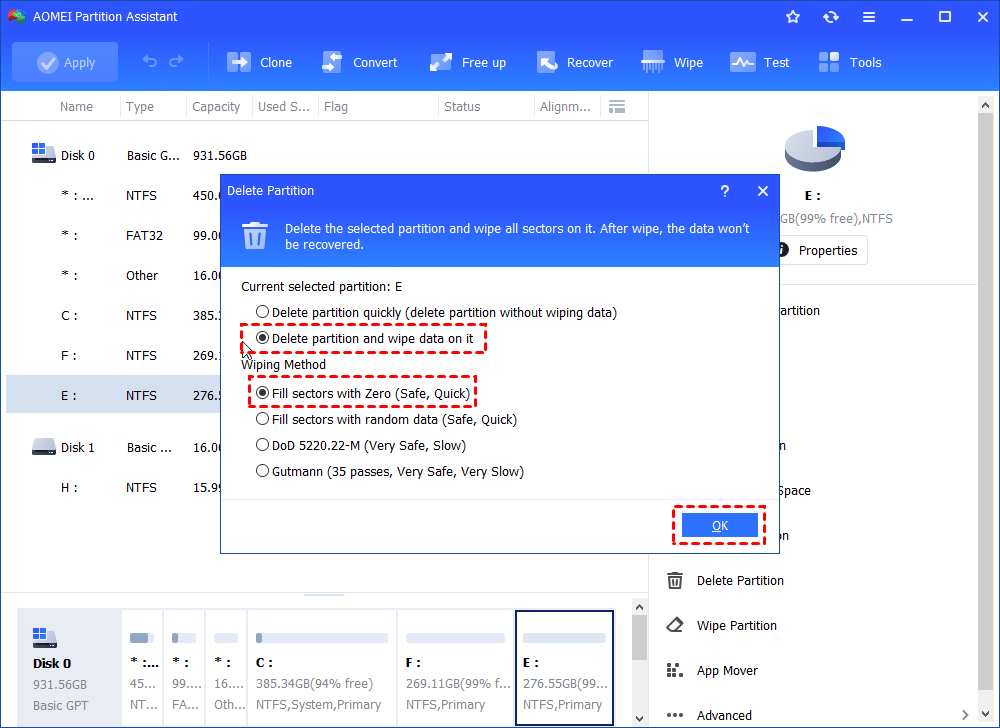This screenshot has height=728, width=1000.
Task: Click the Advanced three dots icon
Action: [675, 715]
